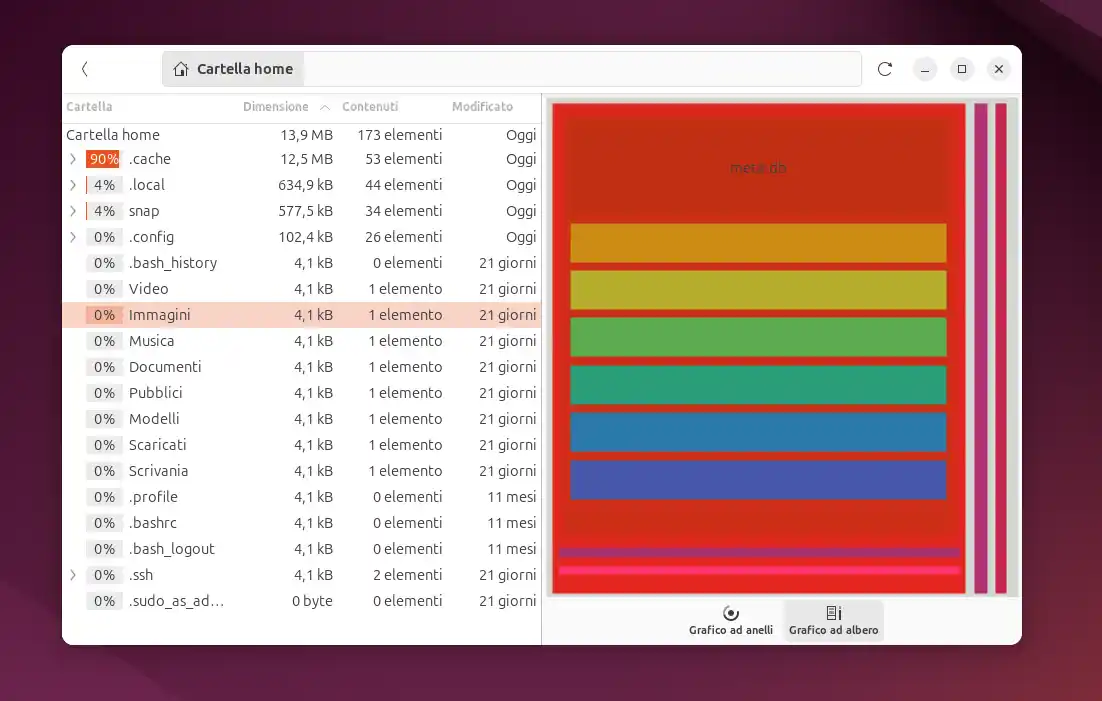Select the Modelli folder row
1102x701 pixels.
pos(302,419)
